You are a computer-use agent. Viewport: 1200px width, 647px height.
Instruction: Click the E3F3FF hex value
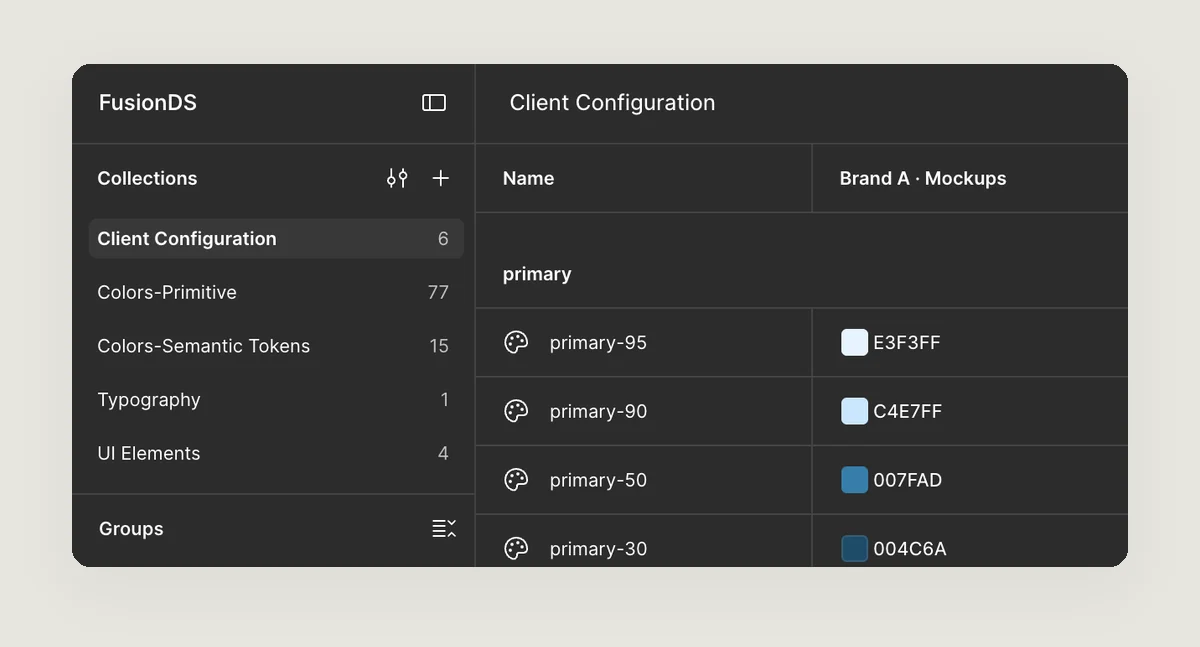pyautogui.click(x=907, y=343)
